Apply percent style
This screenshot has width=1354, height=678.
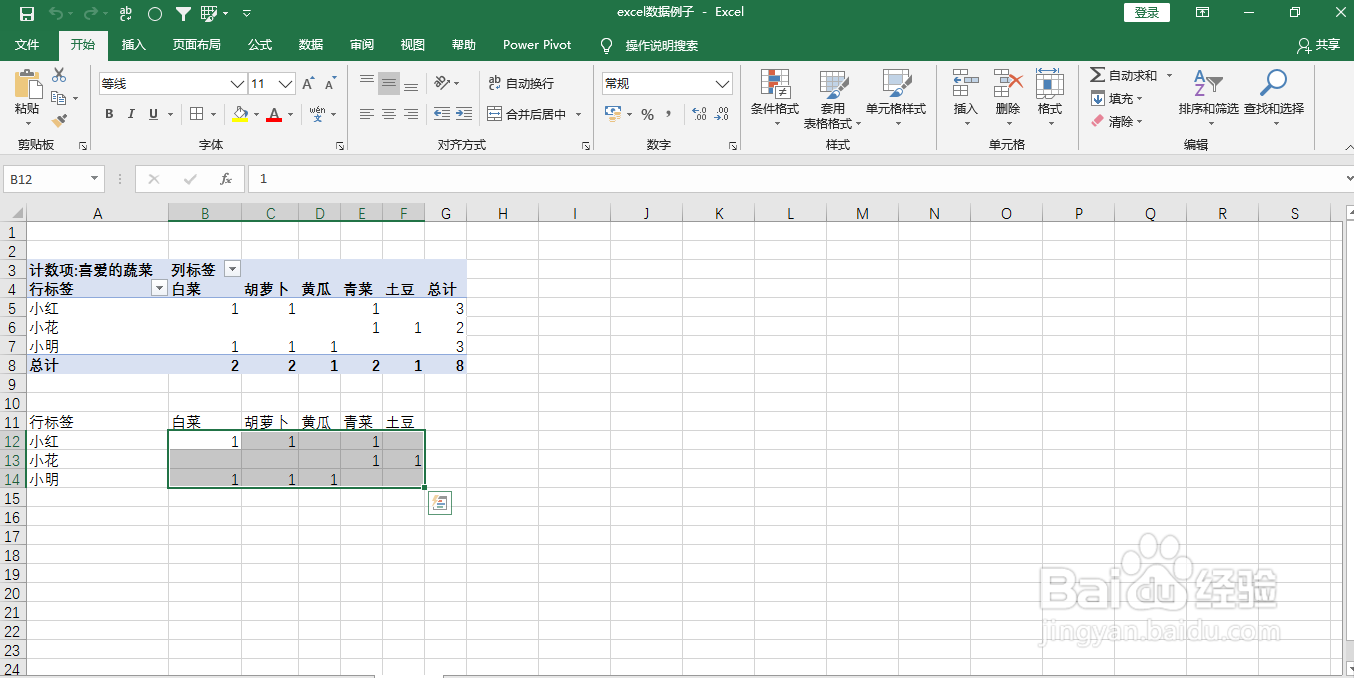(x=647, y=114)
